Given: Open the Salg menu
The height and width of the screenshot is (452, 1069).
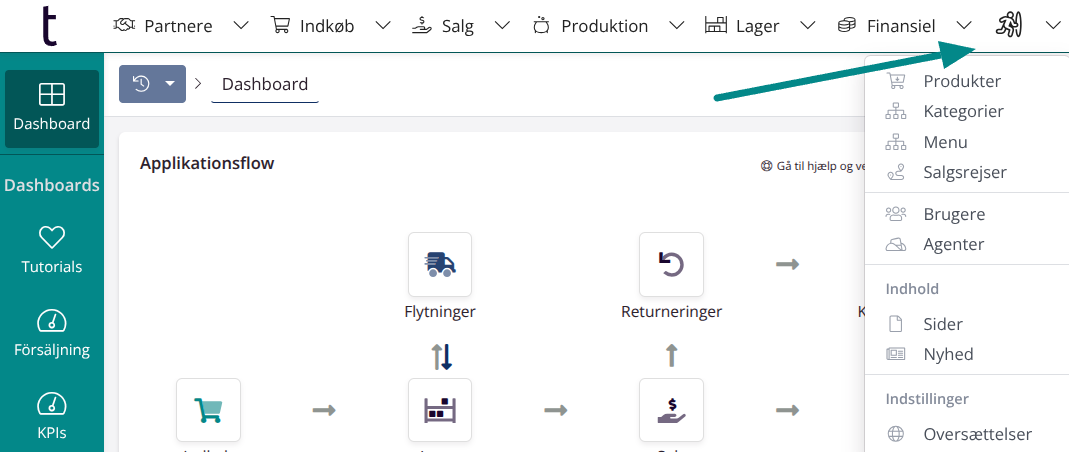Looking at the screenshot, I should pos(447,26).
